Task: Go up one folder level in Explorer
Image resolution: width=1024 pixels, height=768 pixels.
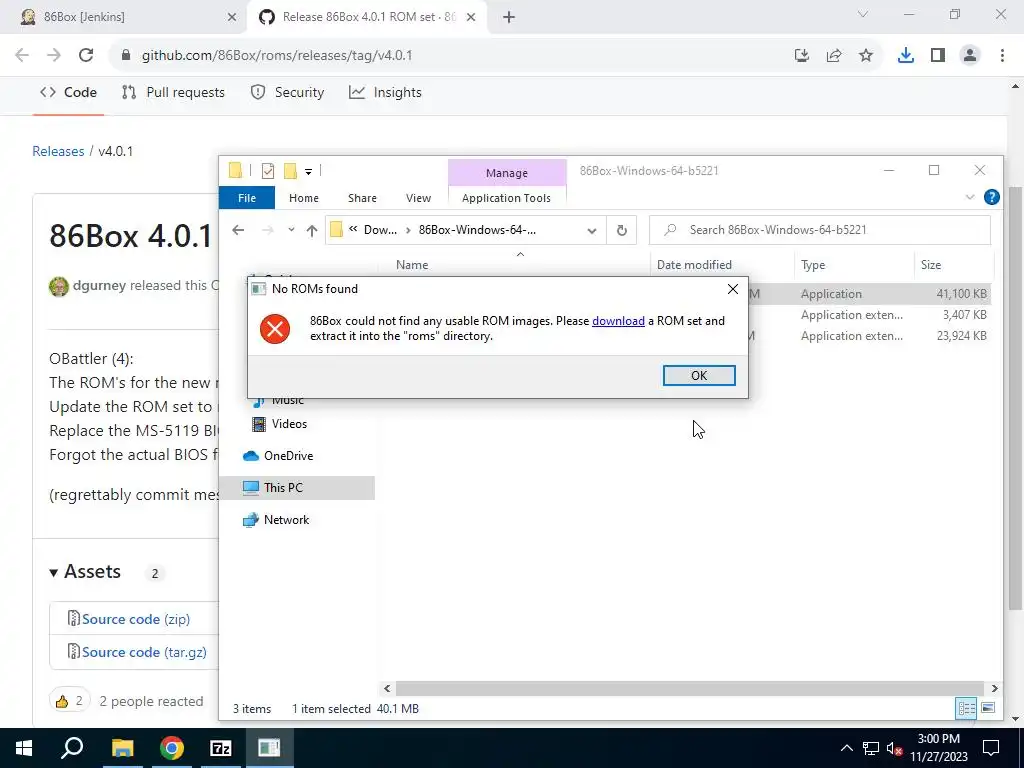Action: pyautogui.click(x=312, y=231)
